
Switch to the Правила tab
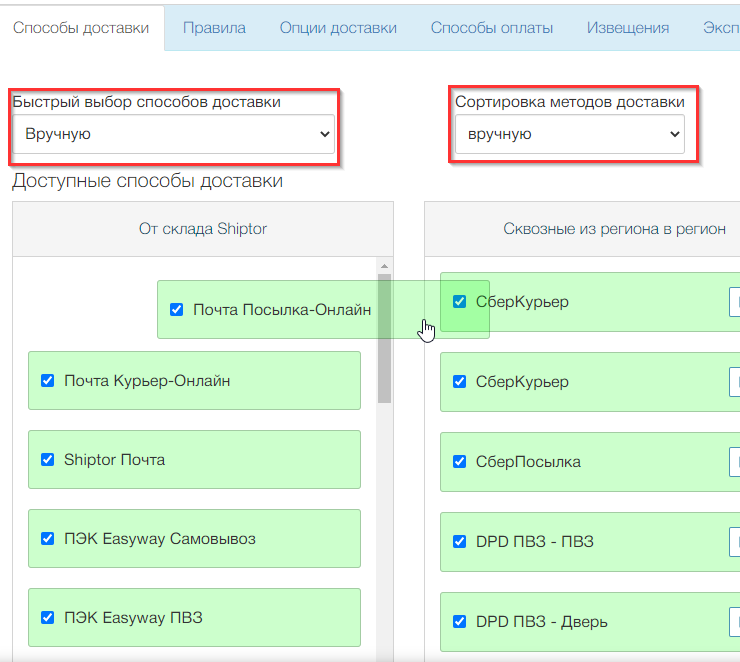pos(214,28)
